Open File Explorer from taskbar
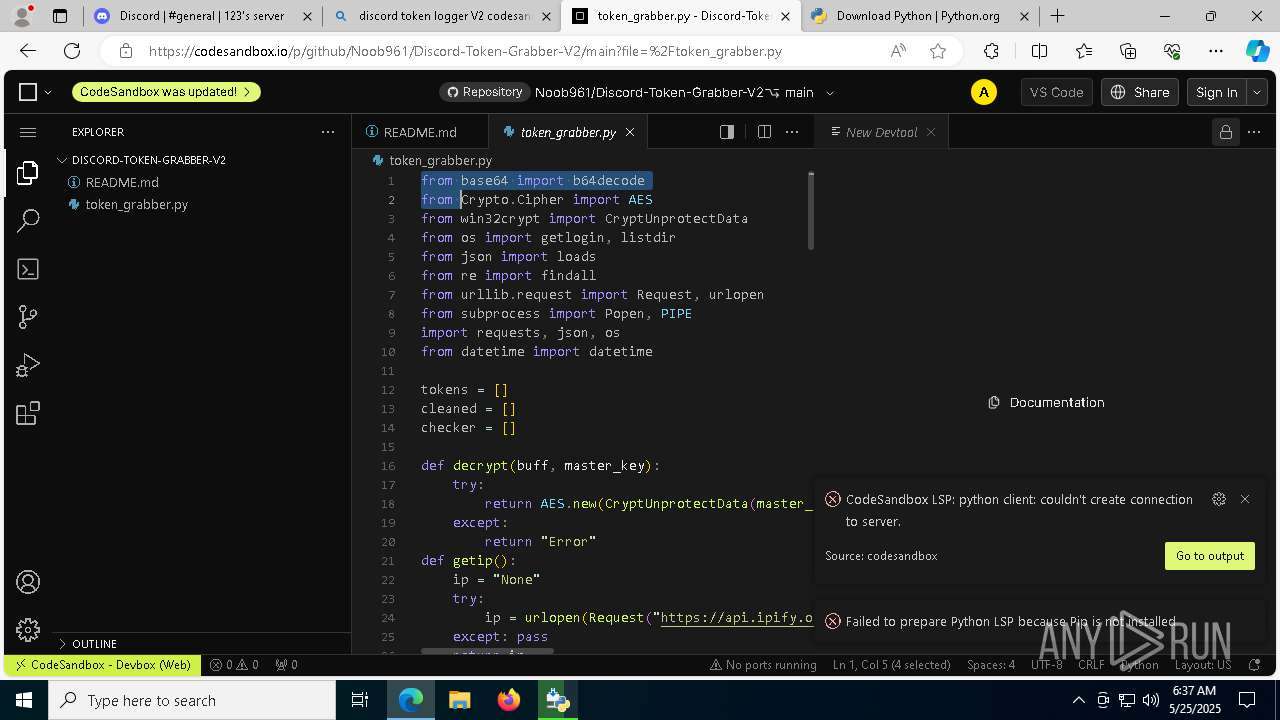This screenshot has height=720, width=1280. tap(460, 700)
